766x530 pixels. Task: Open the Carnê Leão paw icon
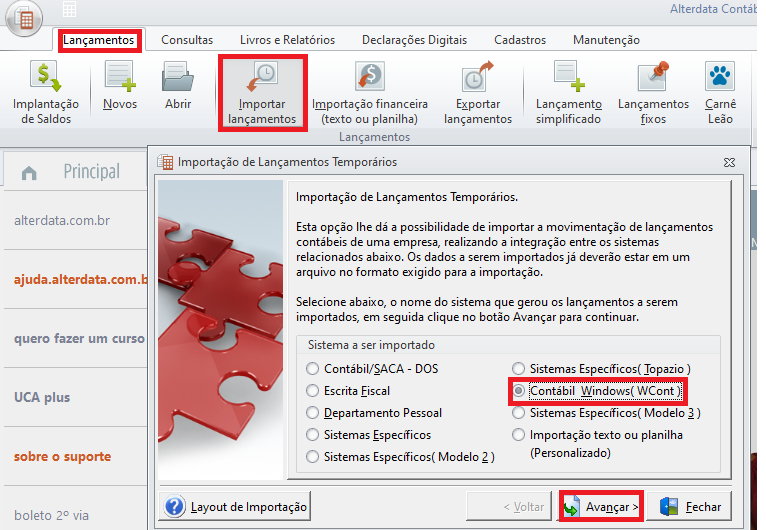720,93
